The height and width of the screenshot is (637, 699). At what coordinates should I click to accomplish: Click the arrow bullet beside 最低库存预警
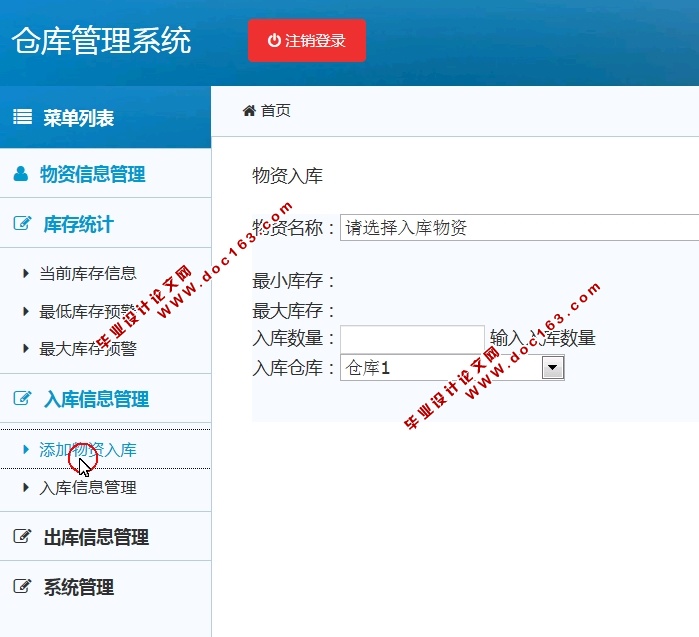coord(26,311)
